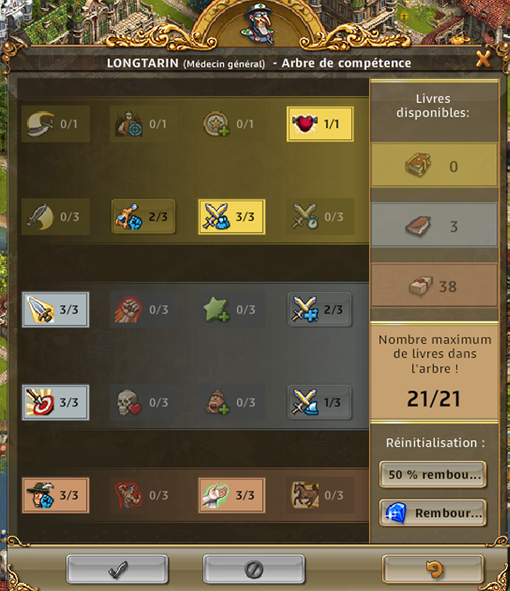Select the dagger skill 3/3
Viewport: 510px width, 591px height.
[55, 309]
